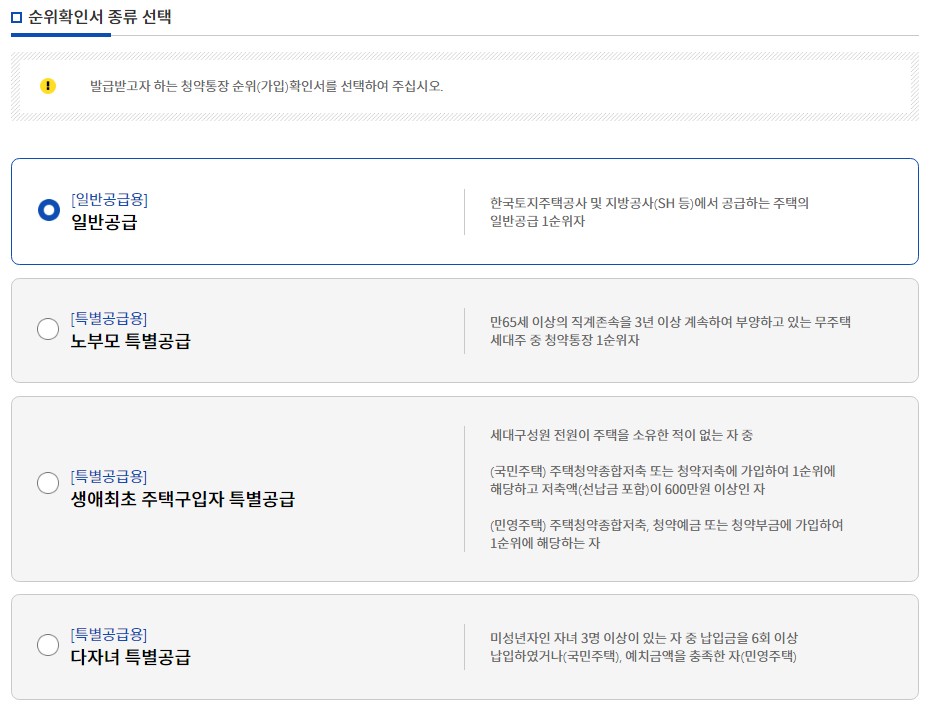
Task: Click description 미성년자인 자녀 3명 이상이 있는 자
Action: point(644,647)
